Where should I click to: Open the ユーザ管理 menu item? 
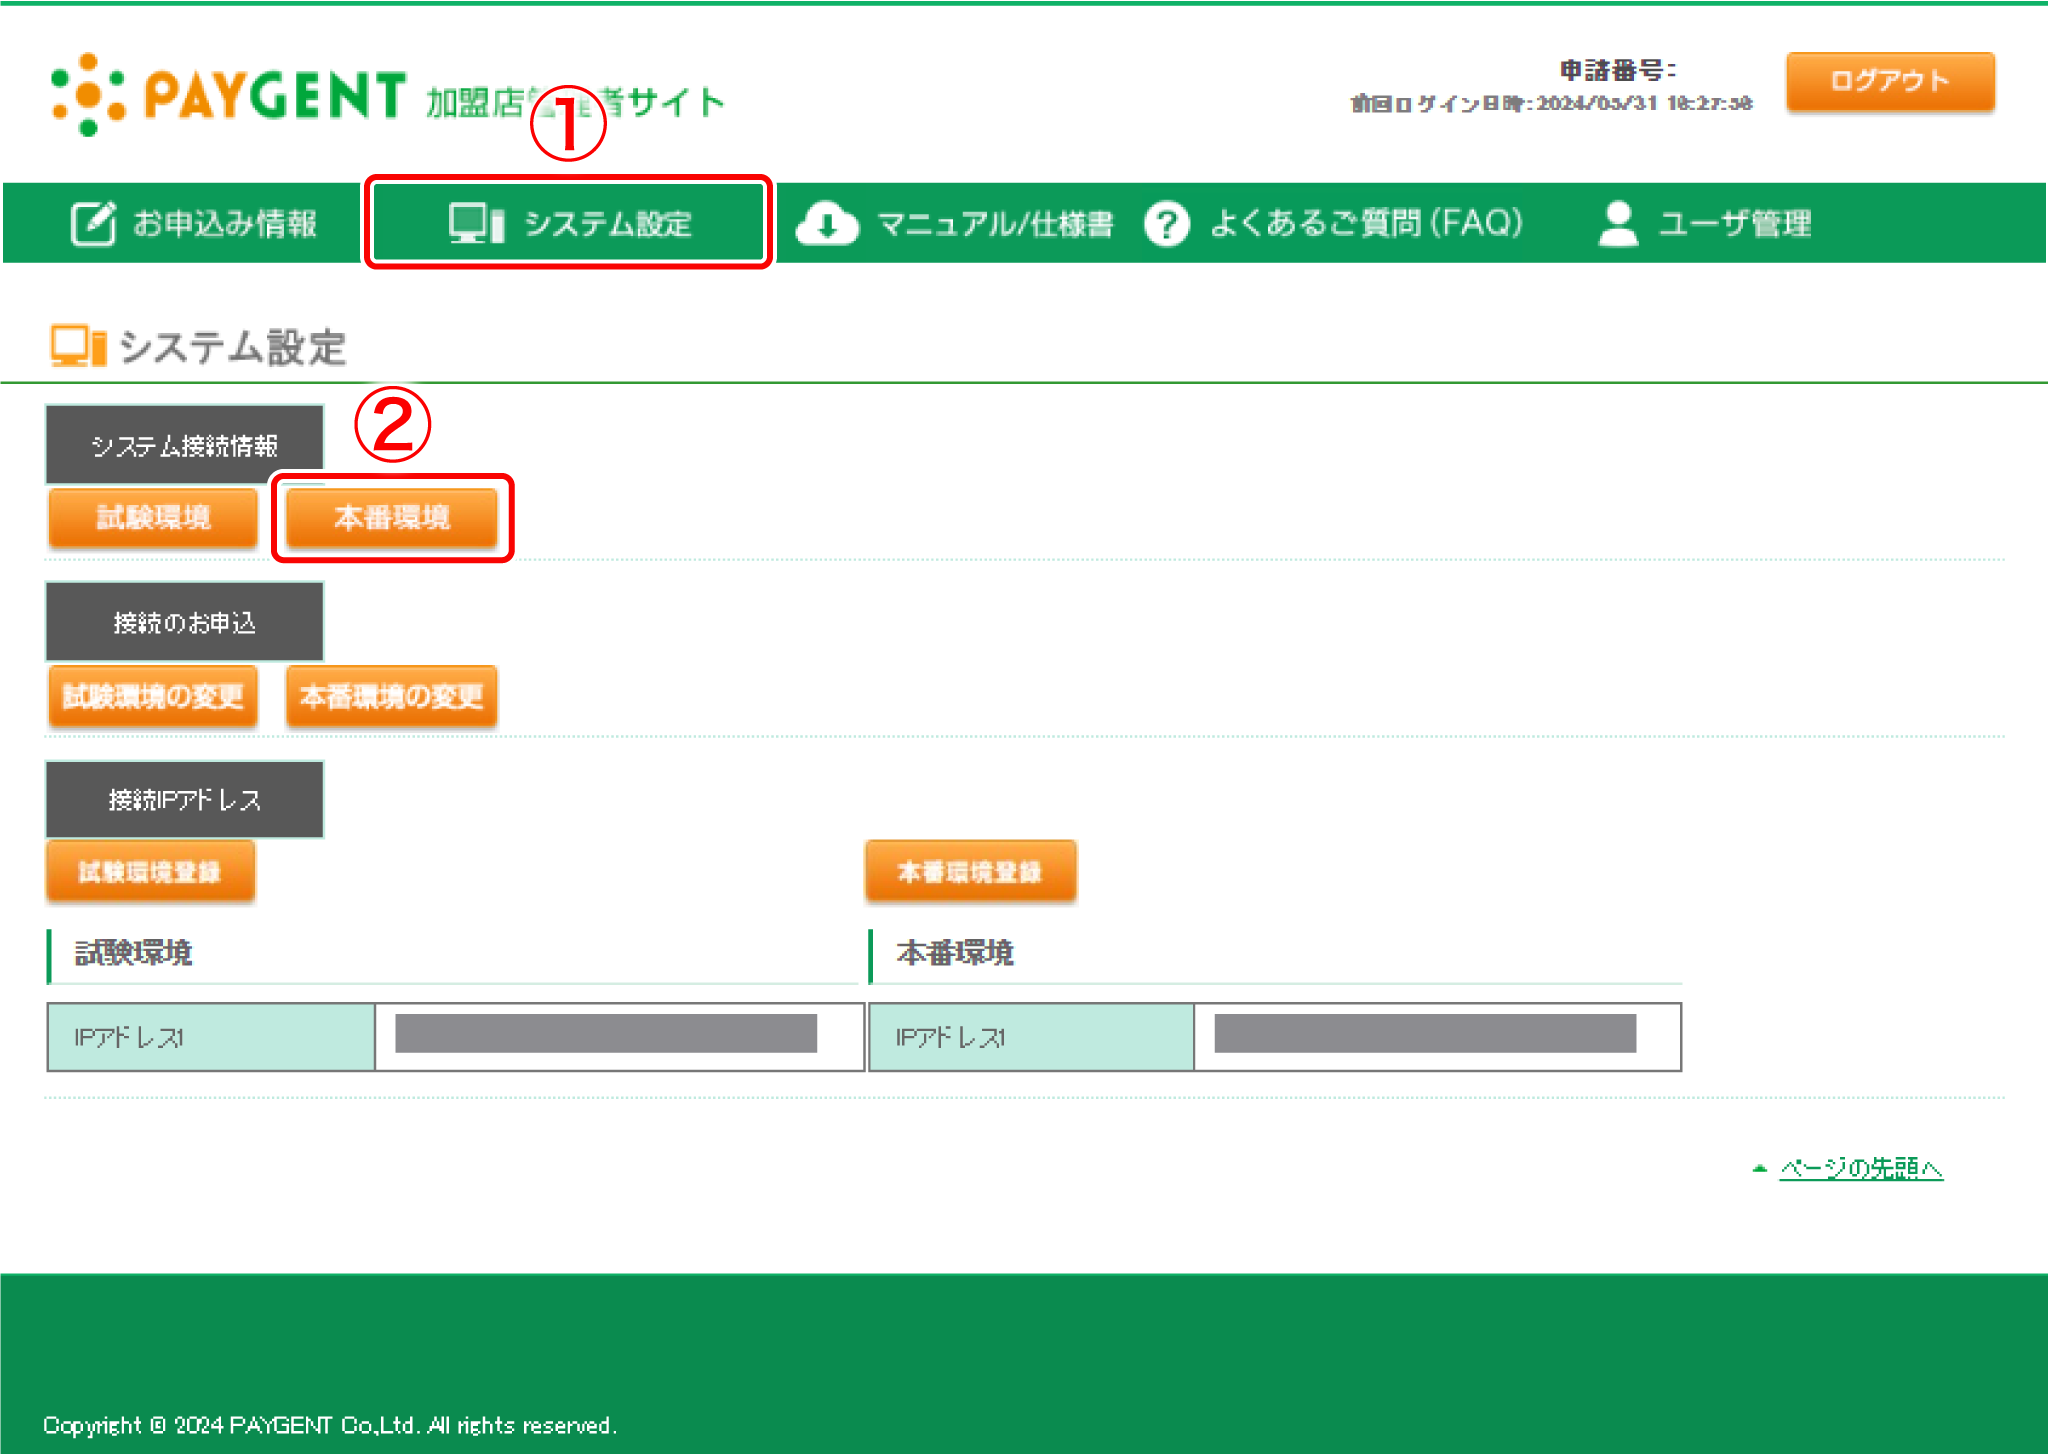click(1734, 223)
